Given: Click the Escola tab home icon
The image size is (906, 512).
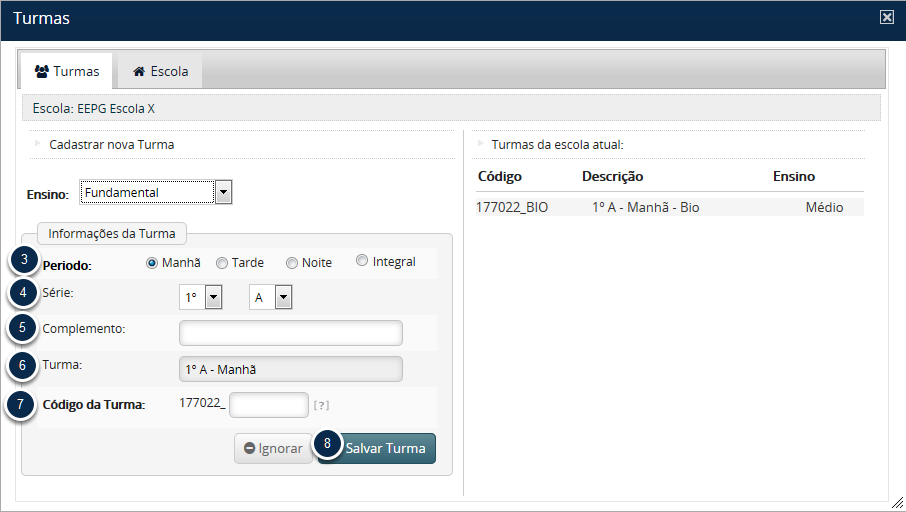Looking at the screenshot, I should point(139,72).
